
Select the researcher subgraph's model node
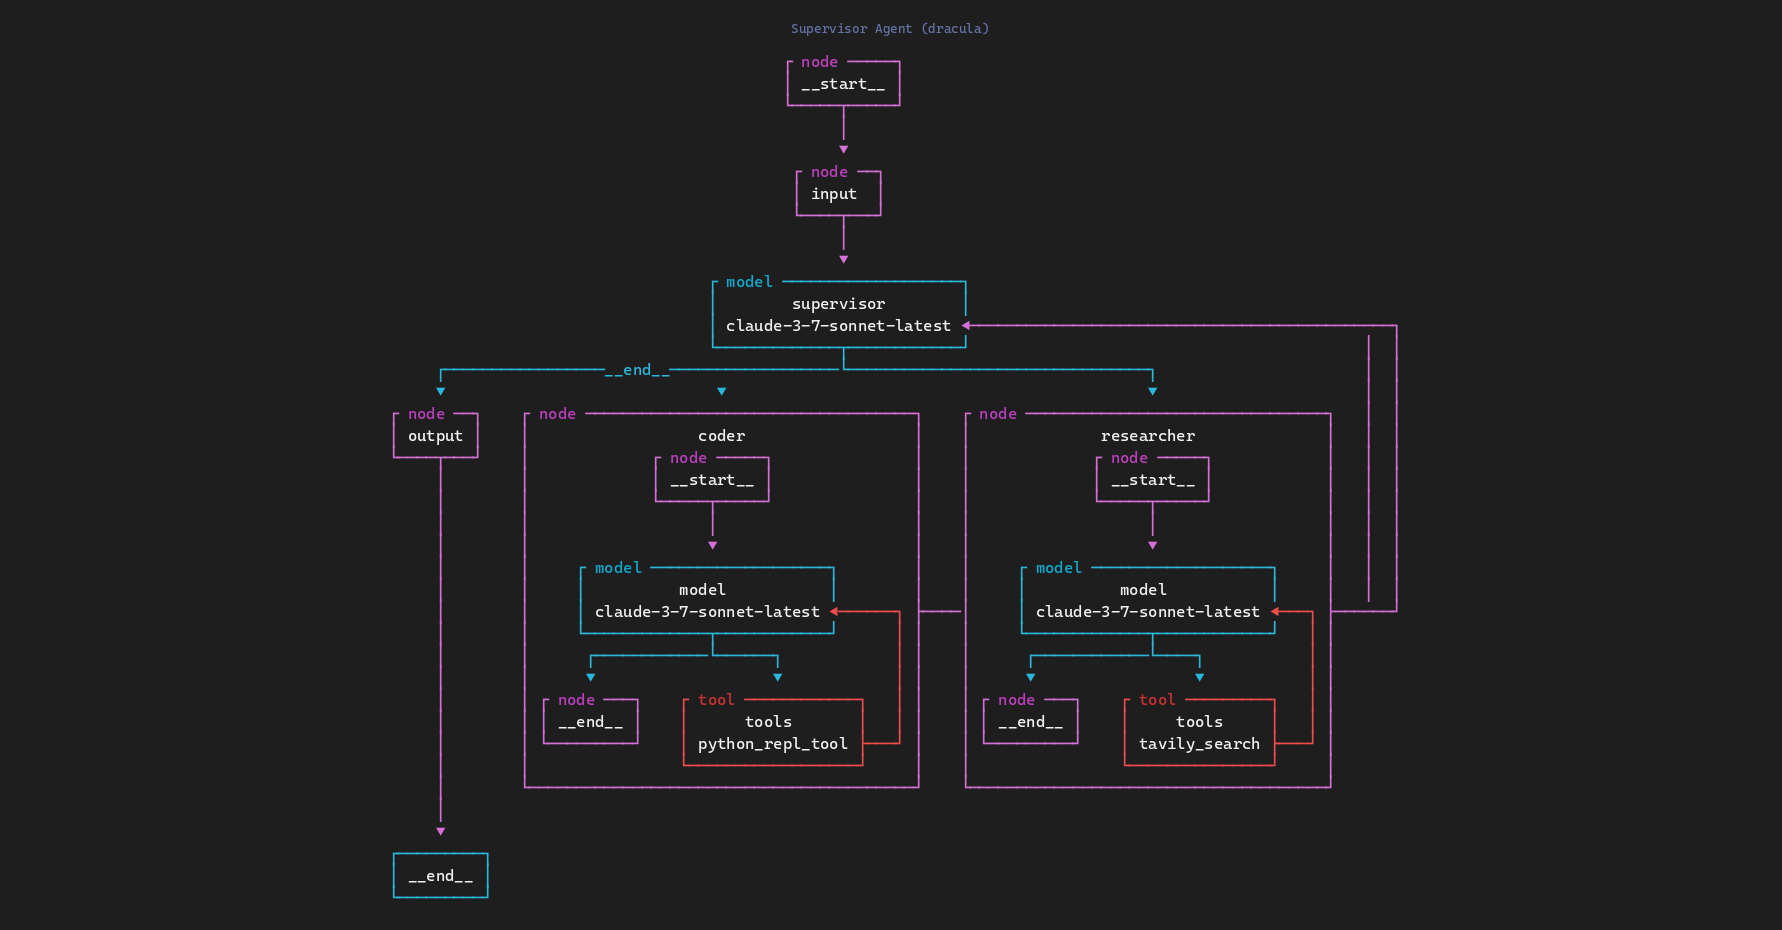[x=1147, y=600]
